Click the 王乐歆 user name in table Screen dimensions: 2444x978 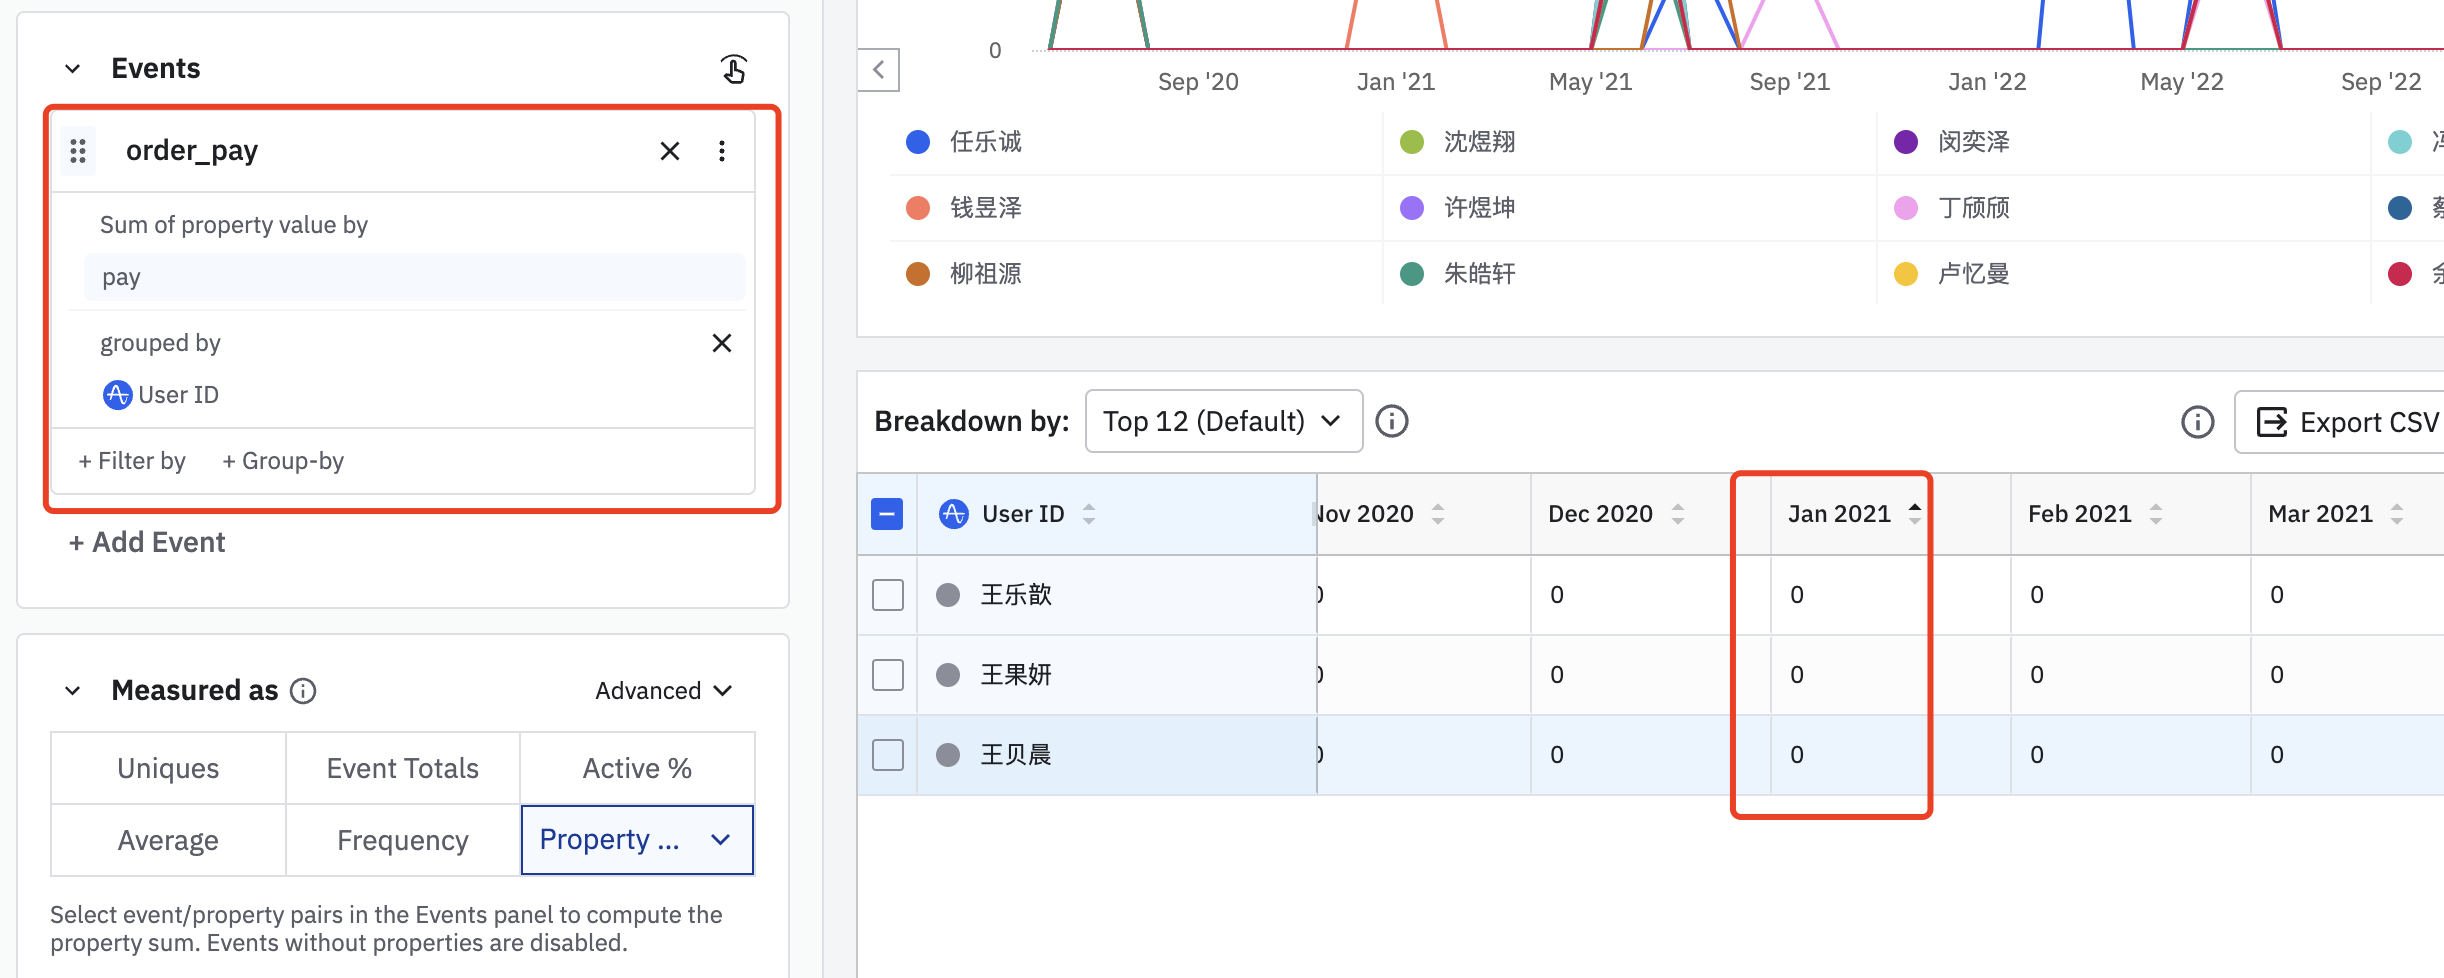point(1016,595)
